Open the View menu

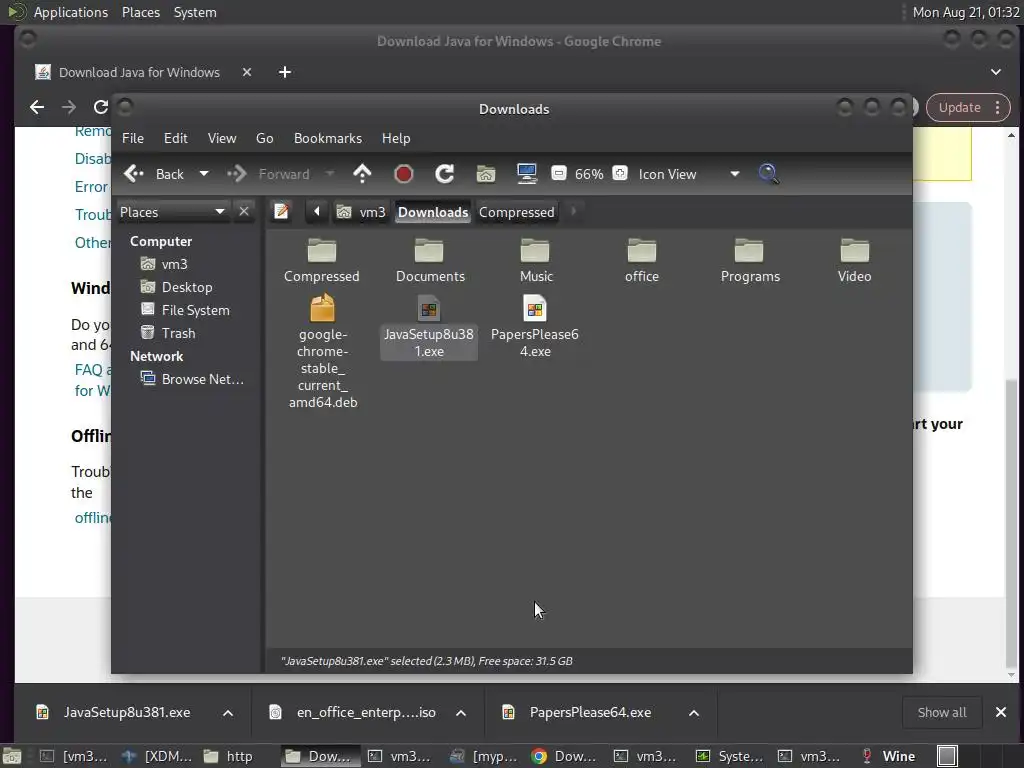click(222, 138)
